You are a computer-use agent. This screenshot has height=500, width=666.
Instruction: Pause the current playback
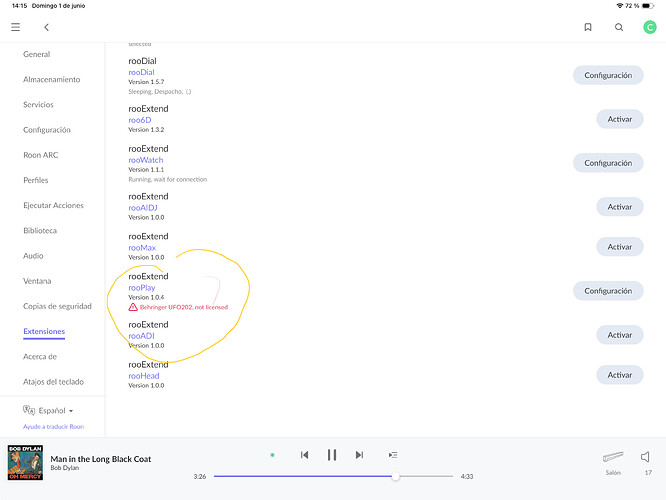(332, 455)
